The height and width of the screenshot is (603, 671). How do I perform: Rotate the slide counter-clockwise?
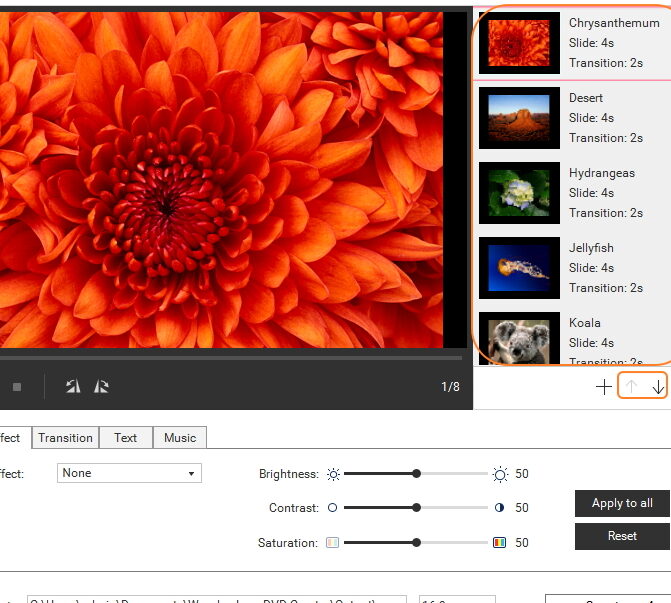point(73,386)
